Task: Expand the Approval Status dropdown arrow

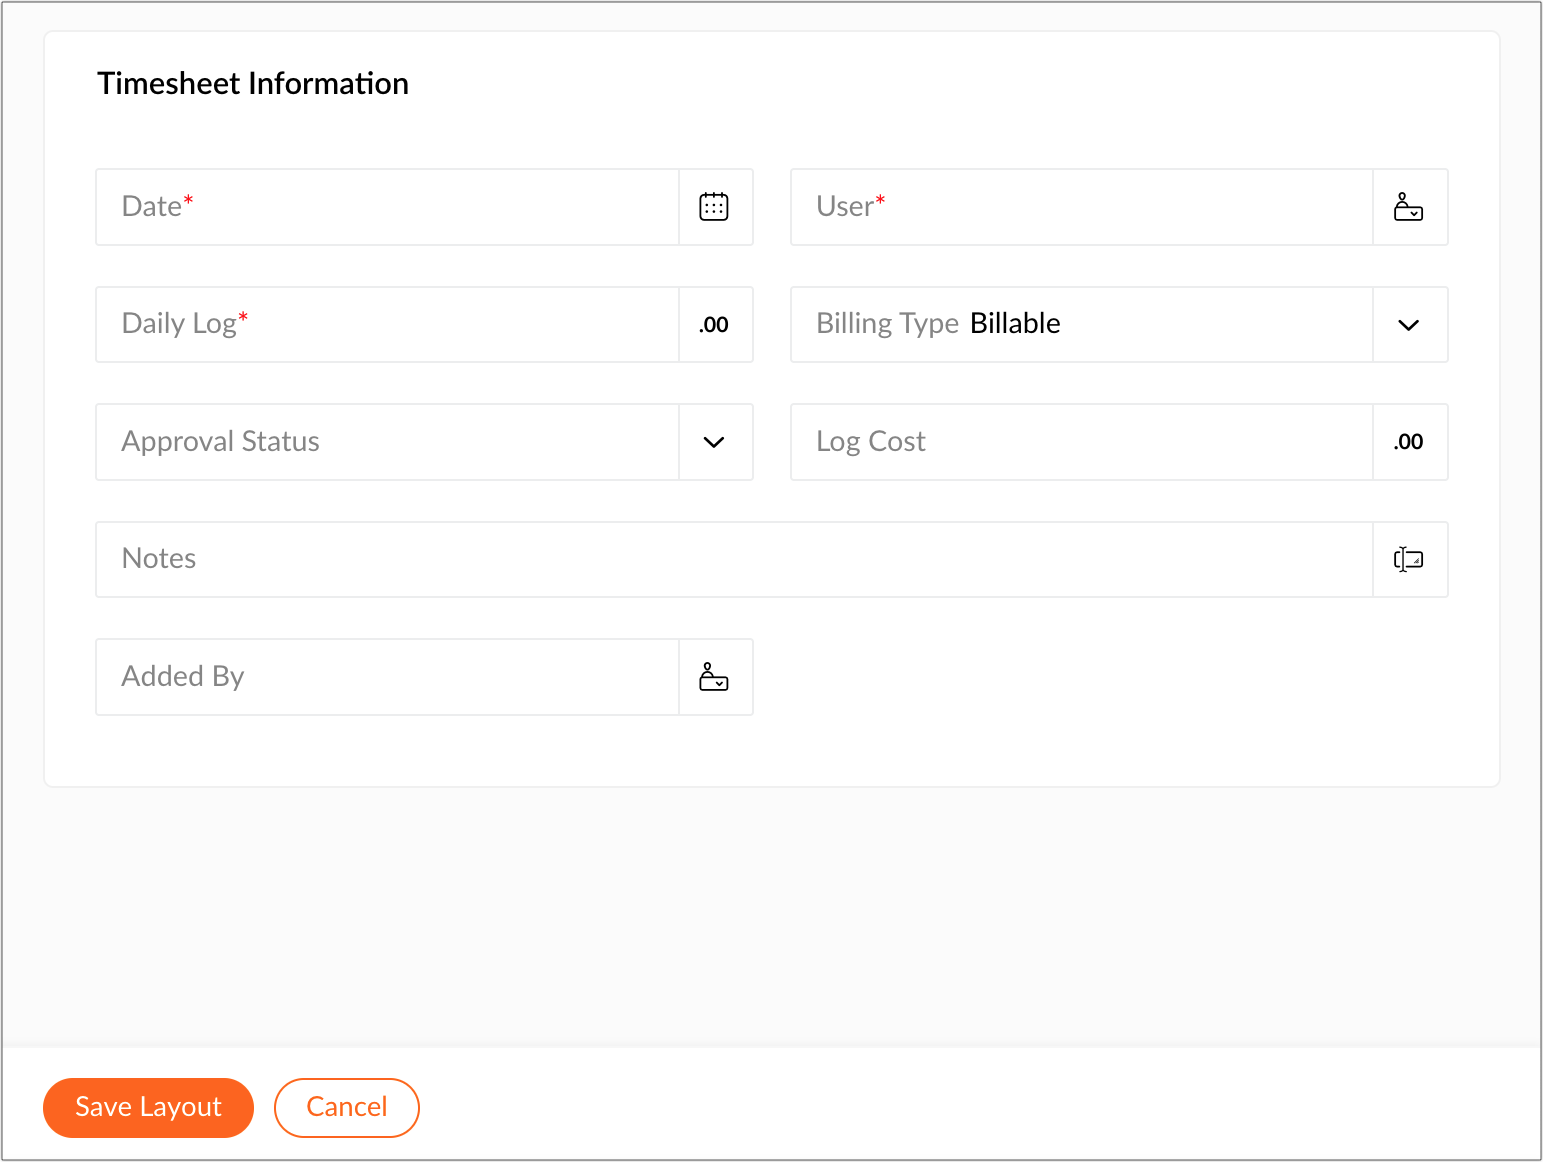Action: [x=714, y=442]
